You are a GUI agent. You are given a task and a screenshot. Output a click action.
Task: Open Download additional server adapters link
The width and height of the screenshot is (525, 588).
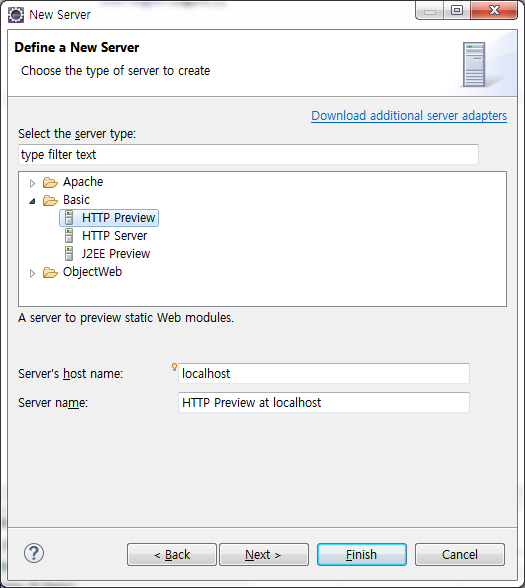(409, 116)
